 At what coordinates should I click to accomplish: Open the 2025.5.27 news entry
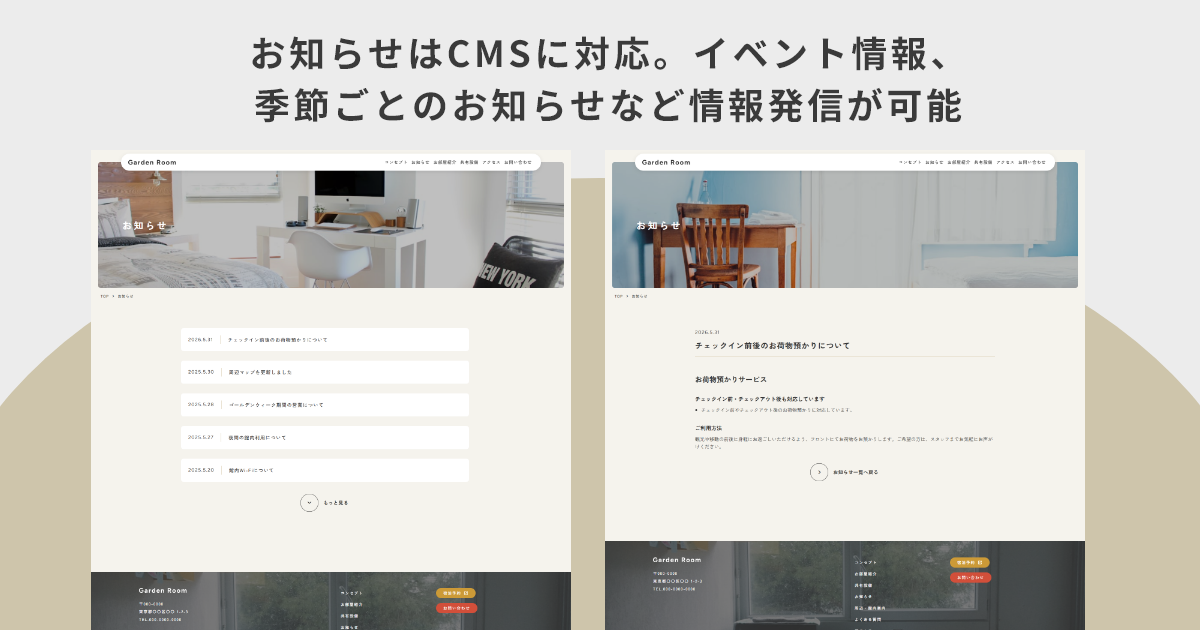325,437
